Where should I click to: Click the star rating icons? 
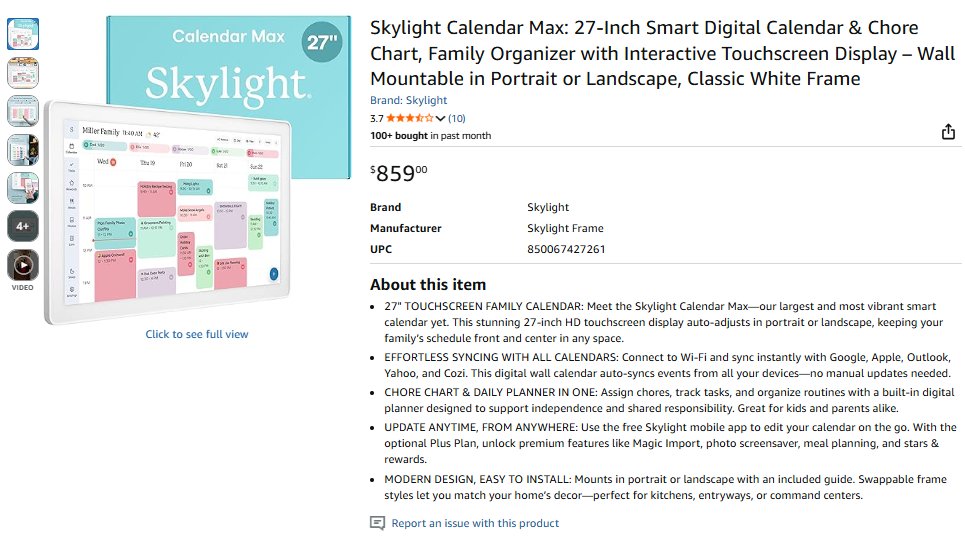click(x=410, y=118)
